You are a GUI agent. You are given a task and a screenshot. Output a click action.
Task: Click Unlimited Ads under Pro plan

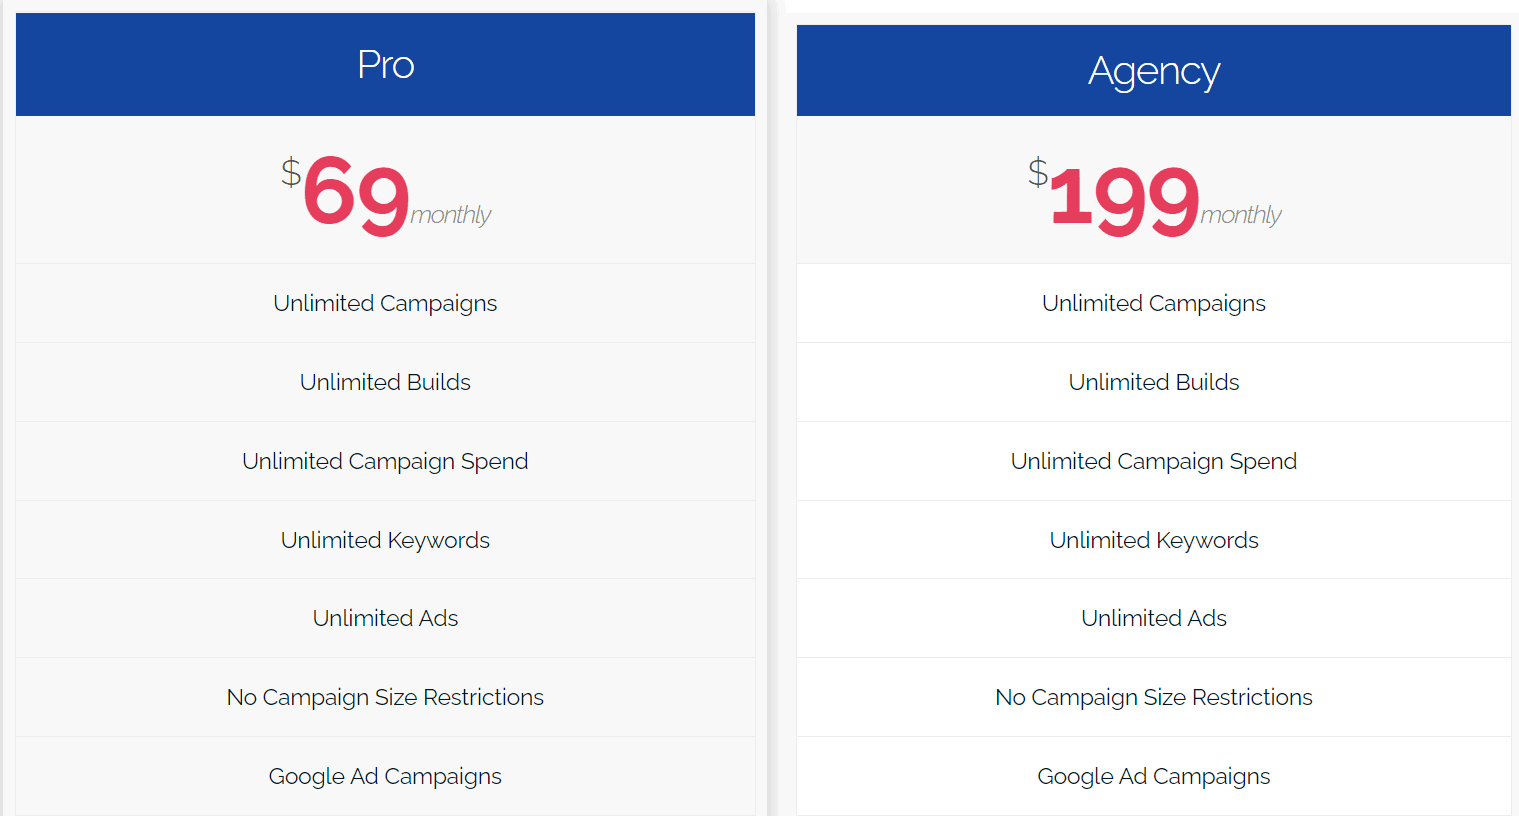(x=385, y=618)
